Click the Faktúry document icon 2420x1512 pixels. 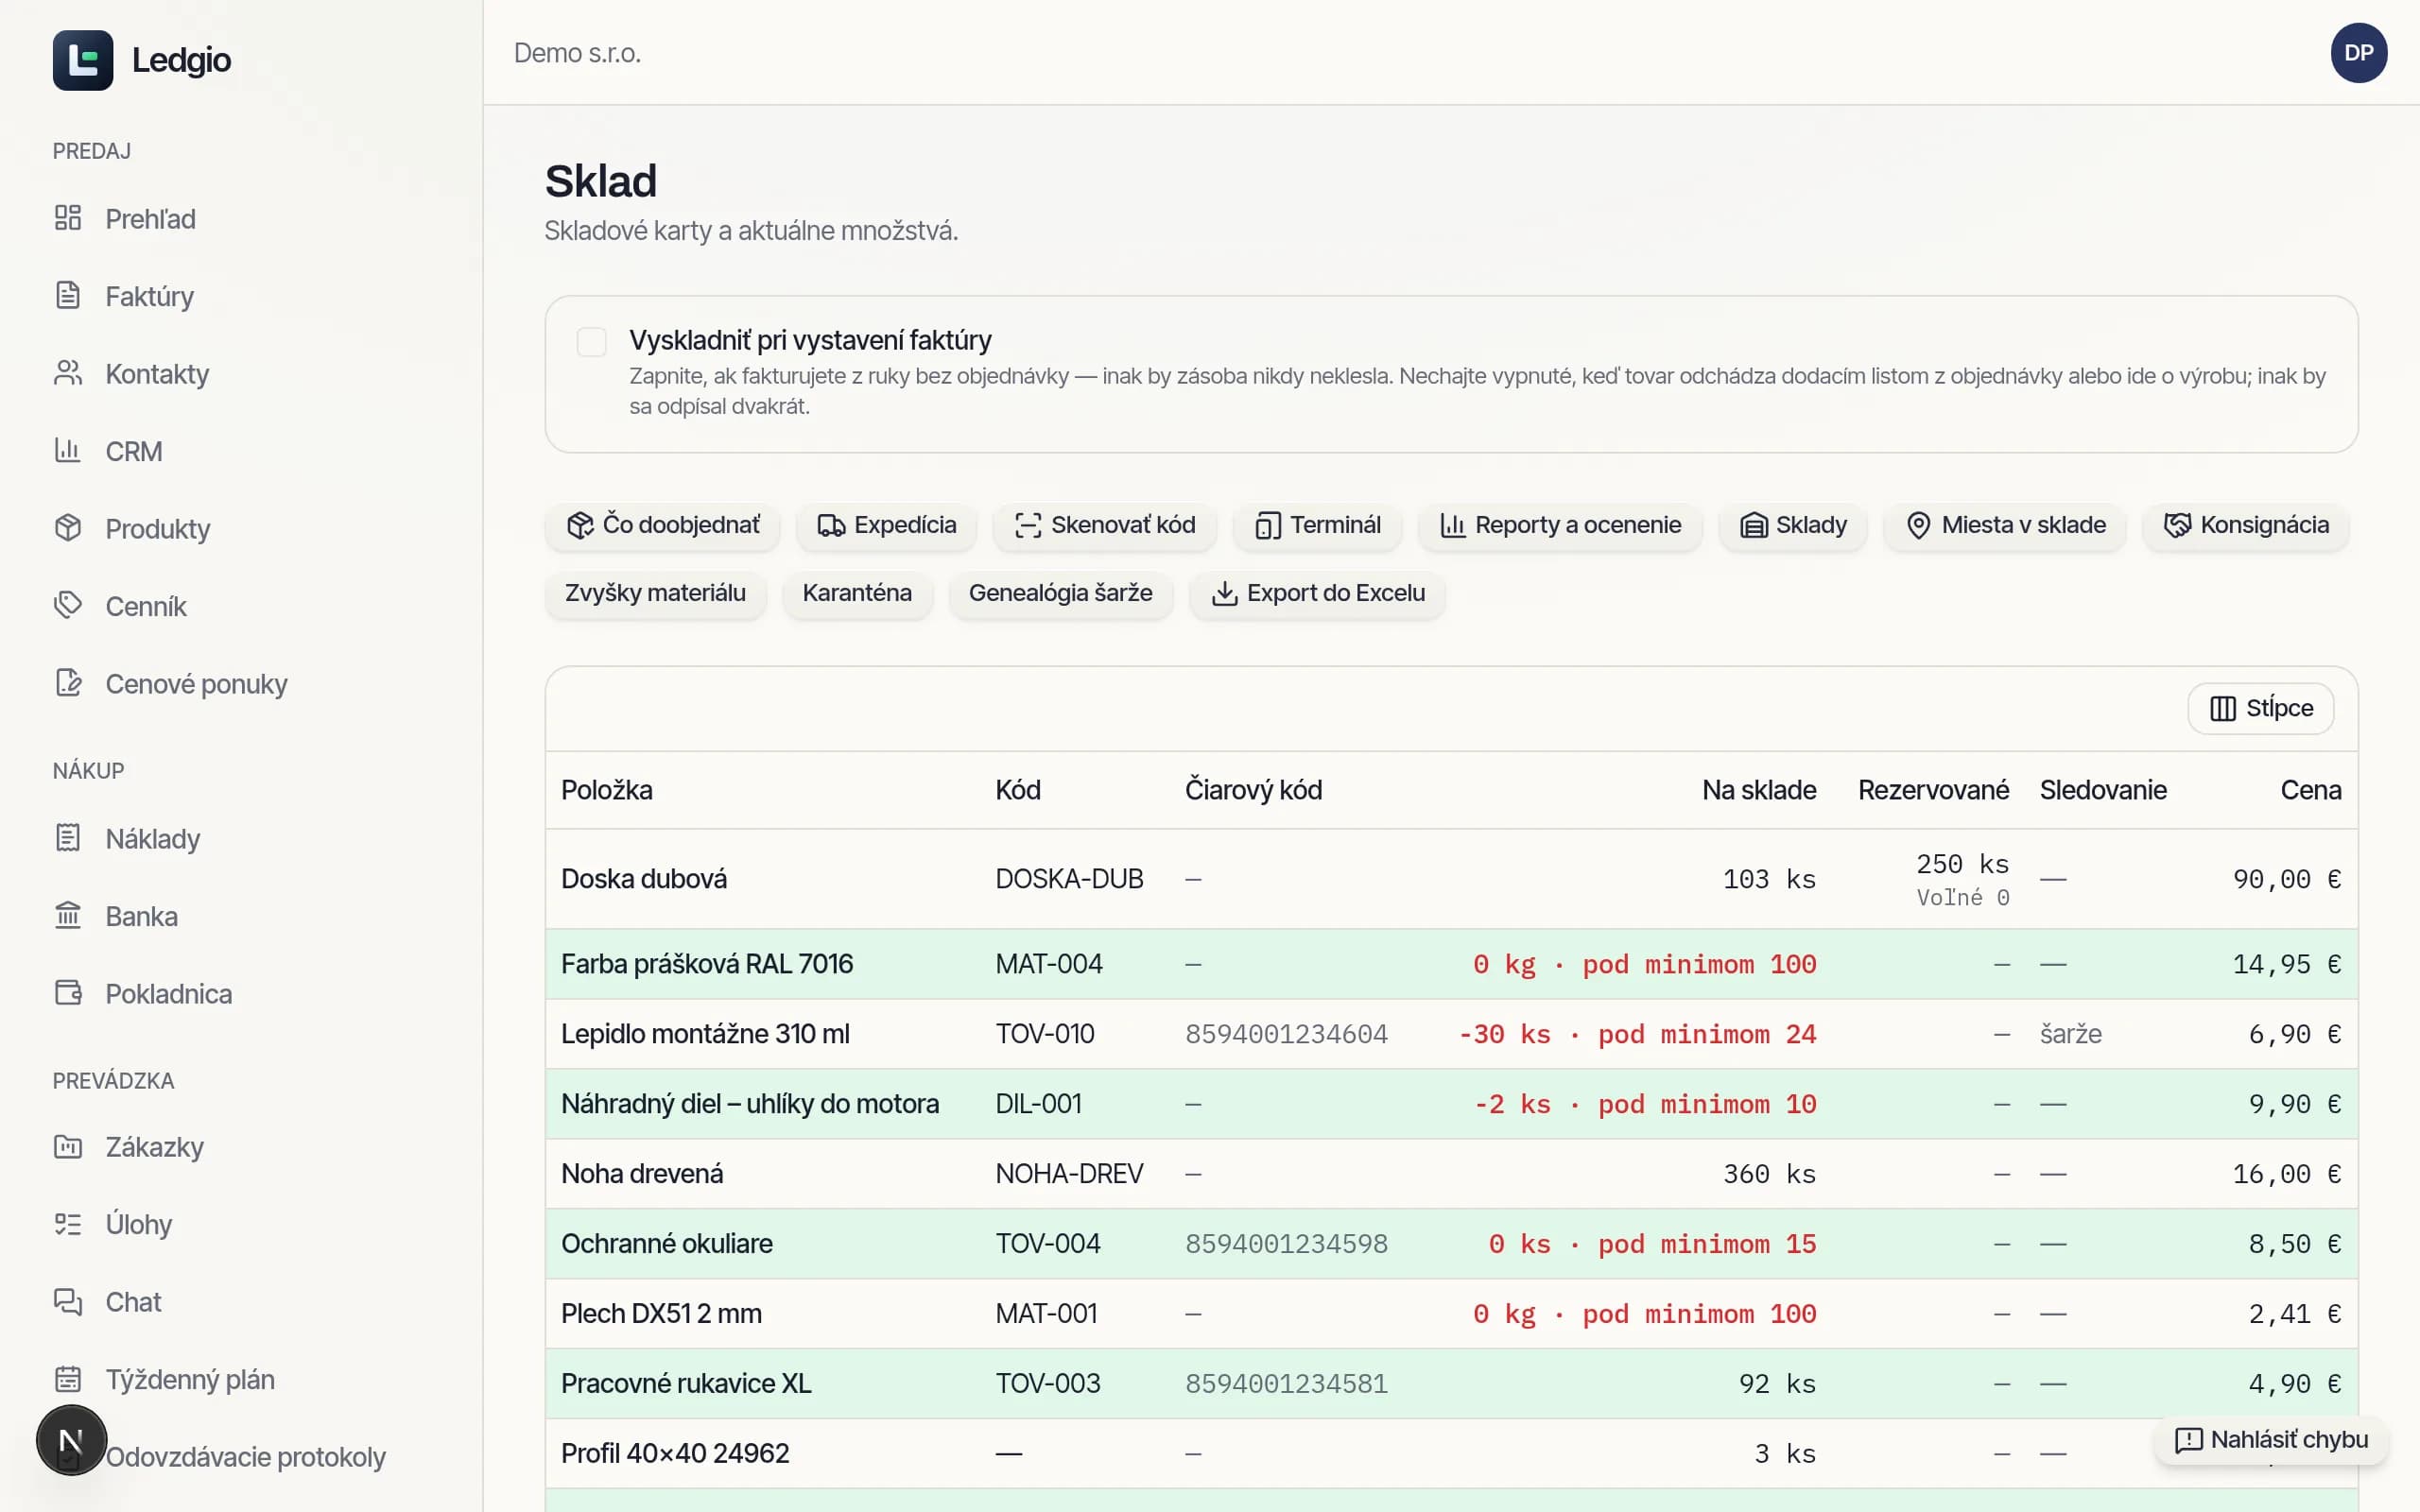(68, 295)
